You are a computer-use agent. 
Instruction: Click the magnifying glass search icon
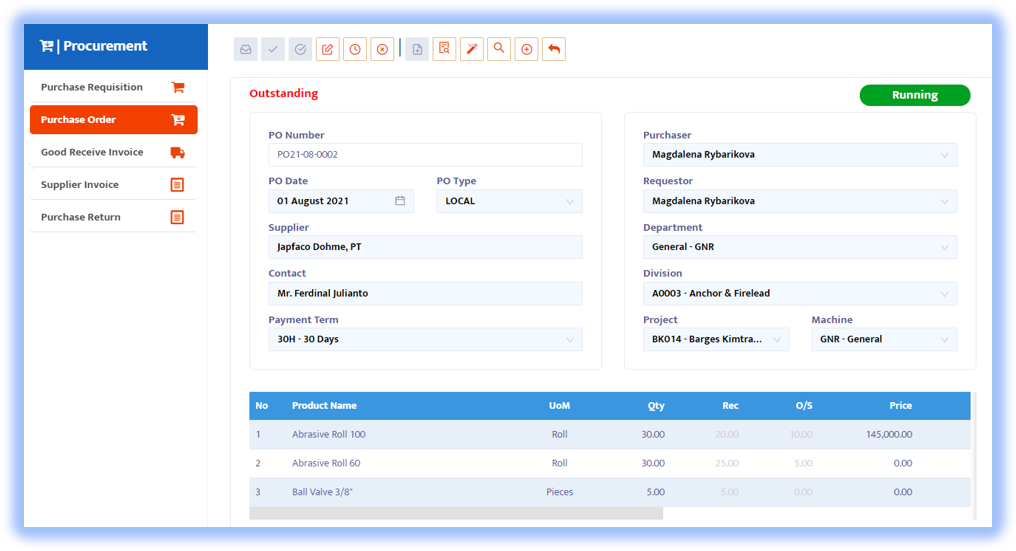pyautogui.click(x=499, y=49)
